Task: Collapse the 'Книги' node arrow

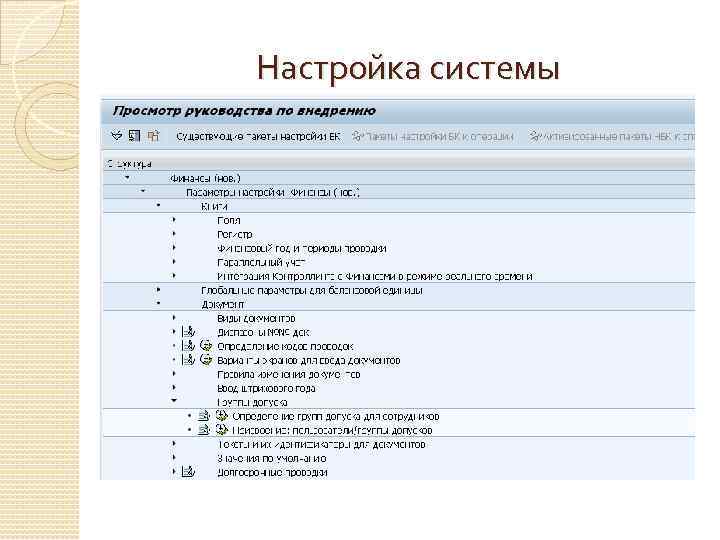Action: pos(158,205)
